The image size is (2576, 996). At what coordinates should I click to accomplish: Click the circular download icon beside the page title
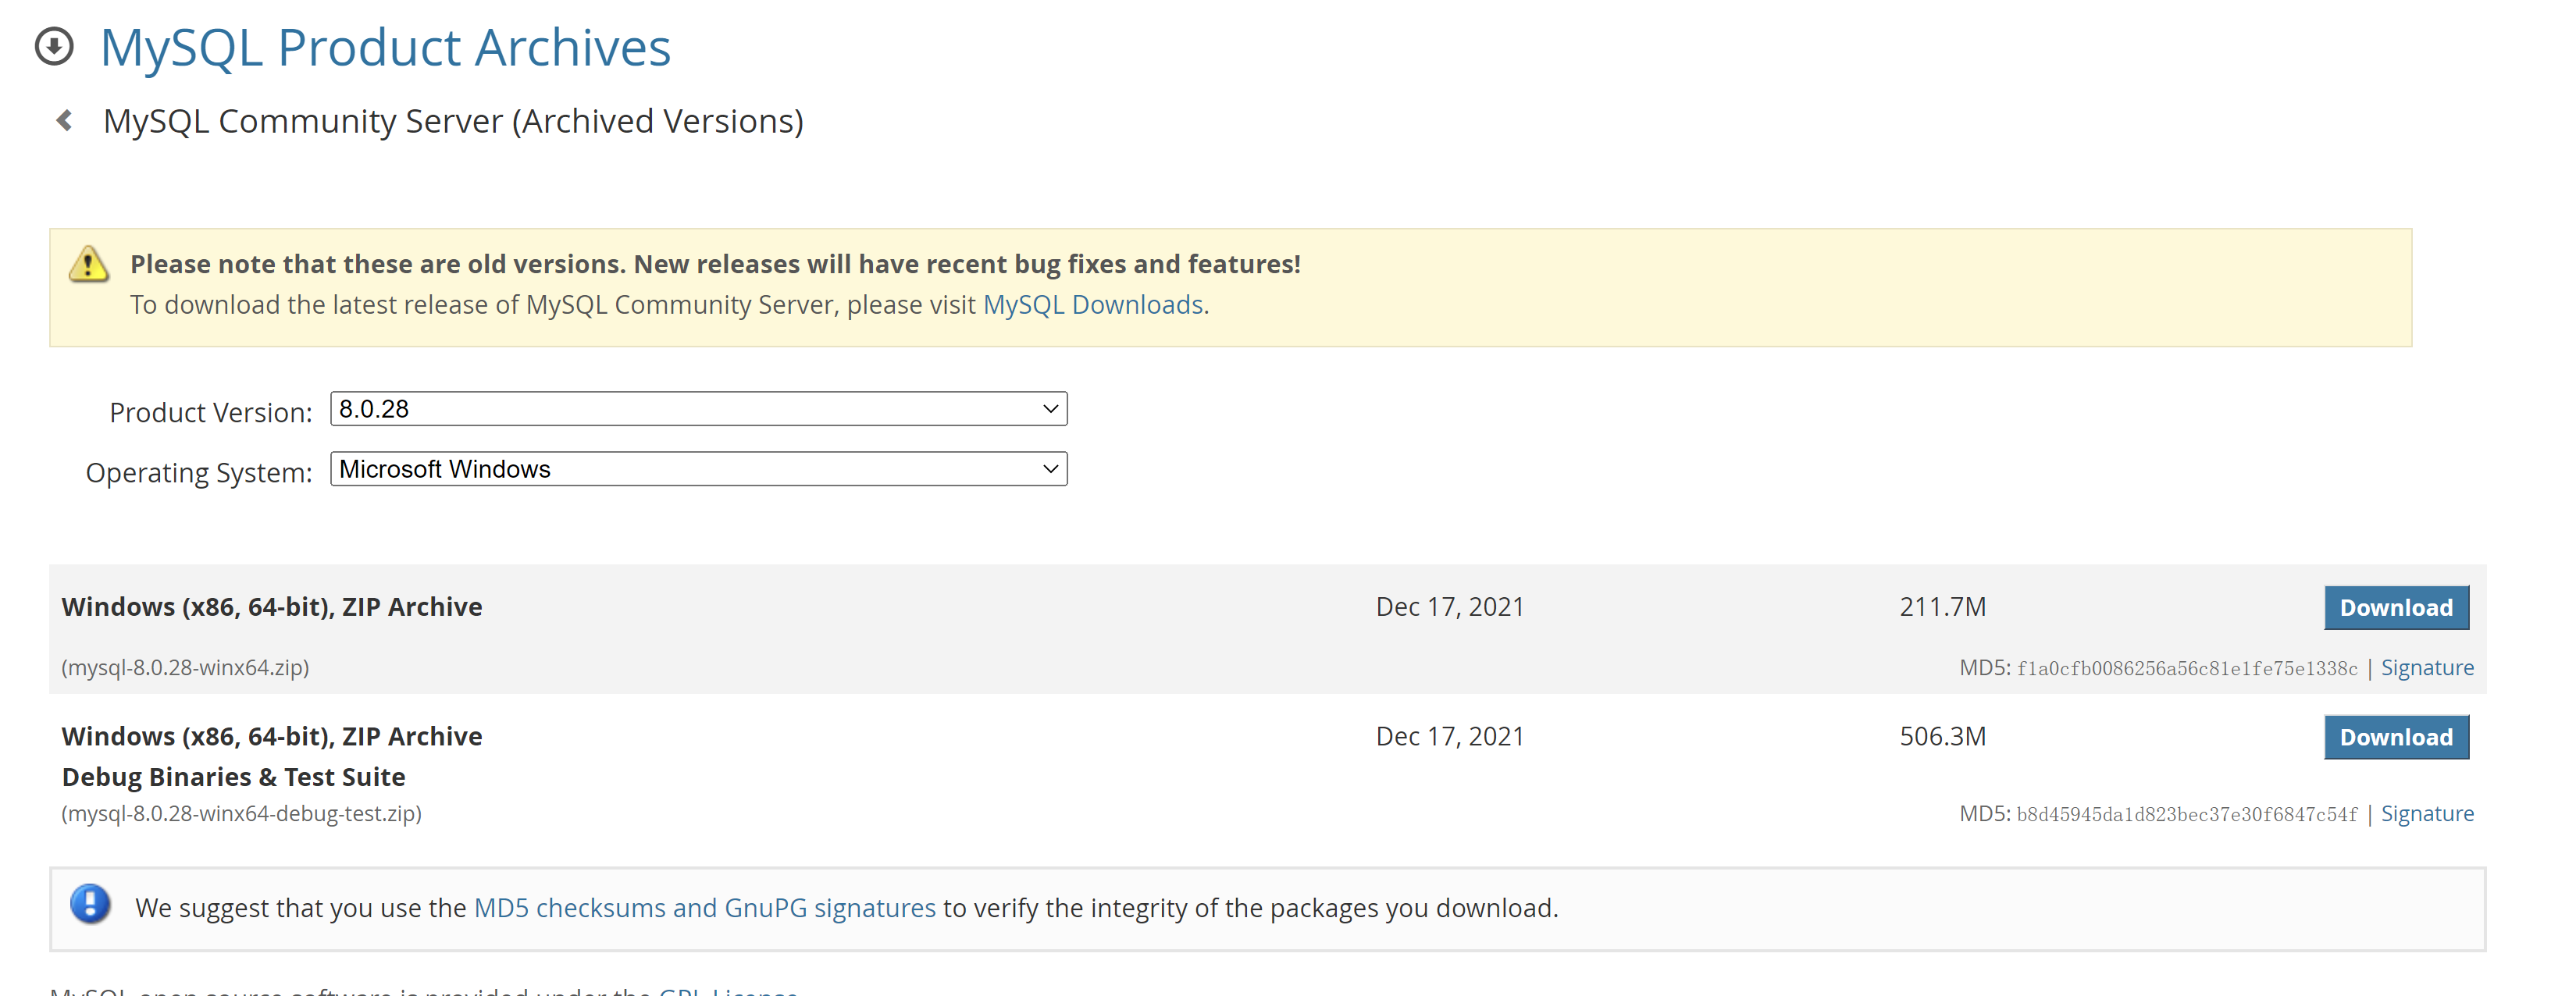[54, 46]
